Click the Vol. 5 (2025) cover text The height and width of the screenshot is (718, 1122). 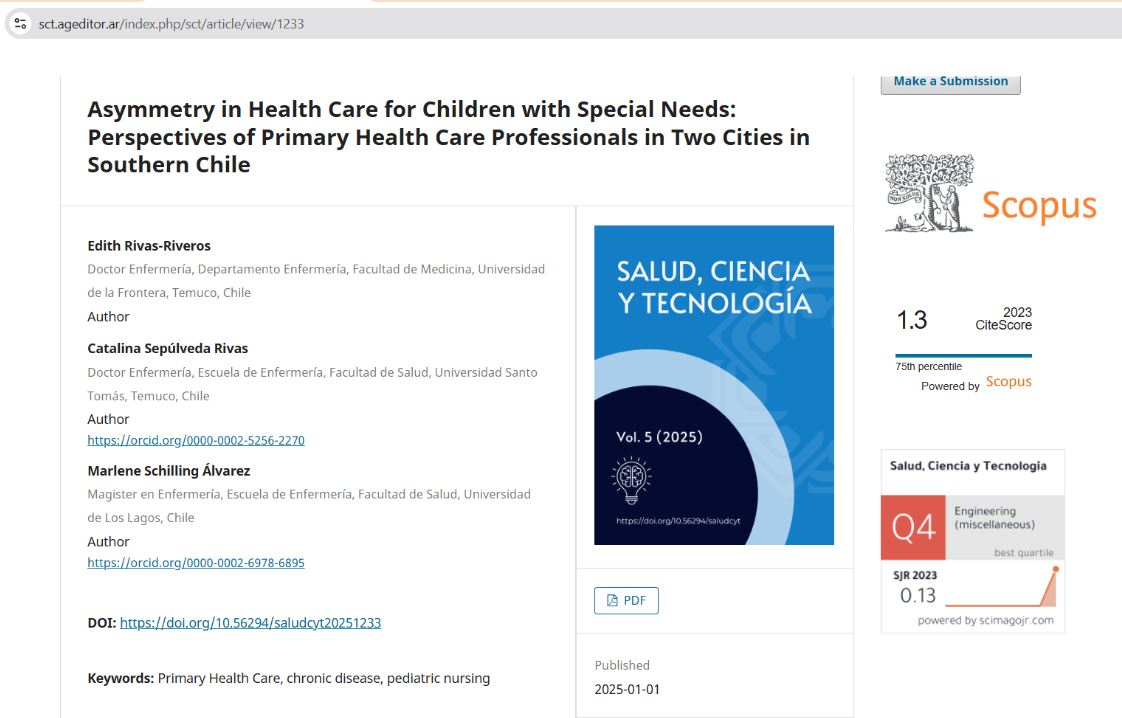pyautogui.click(x=659, y=437)
